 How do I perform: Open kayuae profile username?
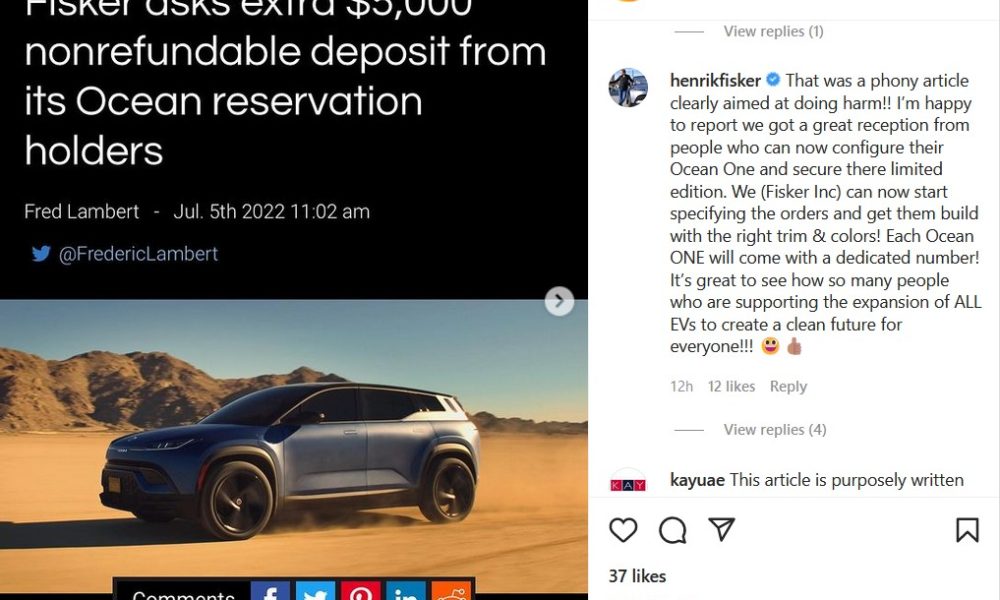(697, 480)
